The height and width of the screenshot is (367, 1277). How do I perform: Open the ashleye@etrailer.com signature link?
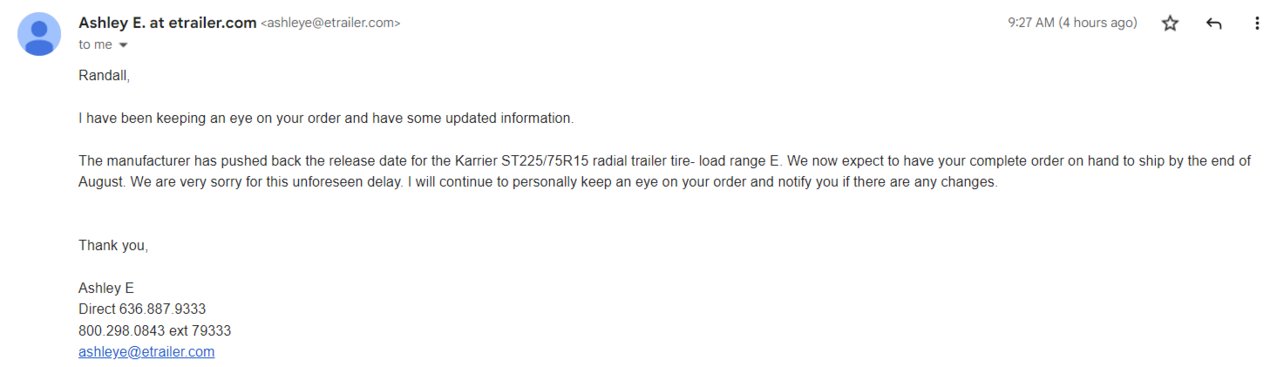(x=146, y=352)
